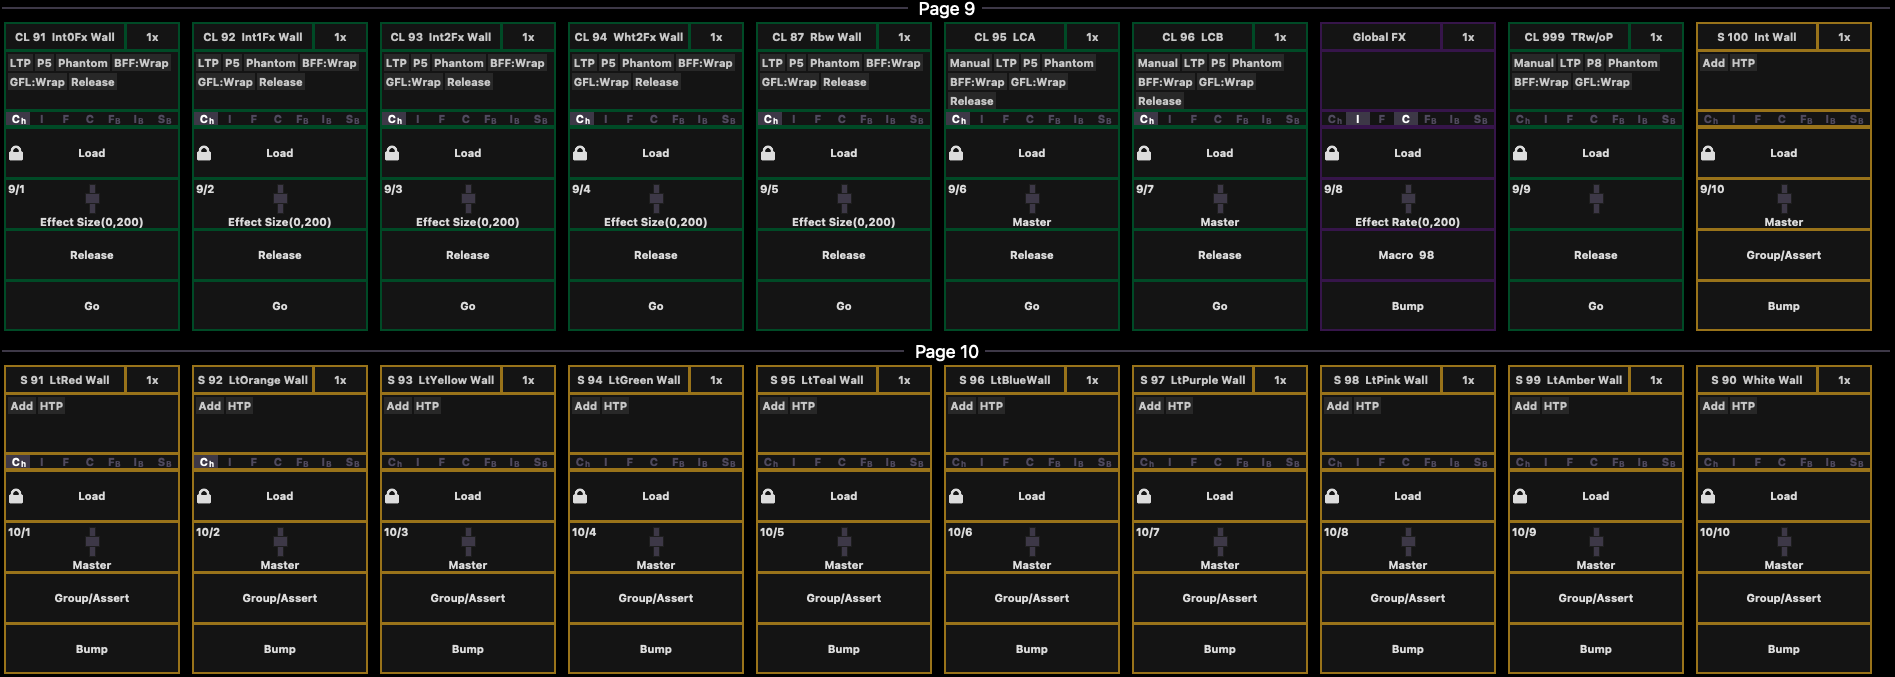Click the fader icon on playback 10/3
Image resolution: width=1895 pixels, height=677 pixels.
click(468, 541)
